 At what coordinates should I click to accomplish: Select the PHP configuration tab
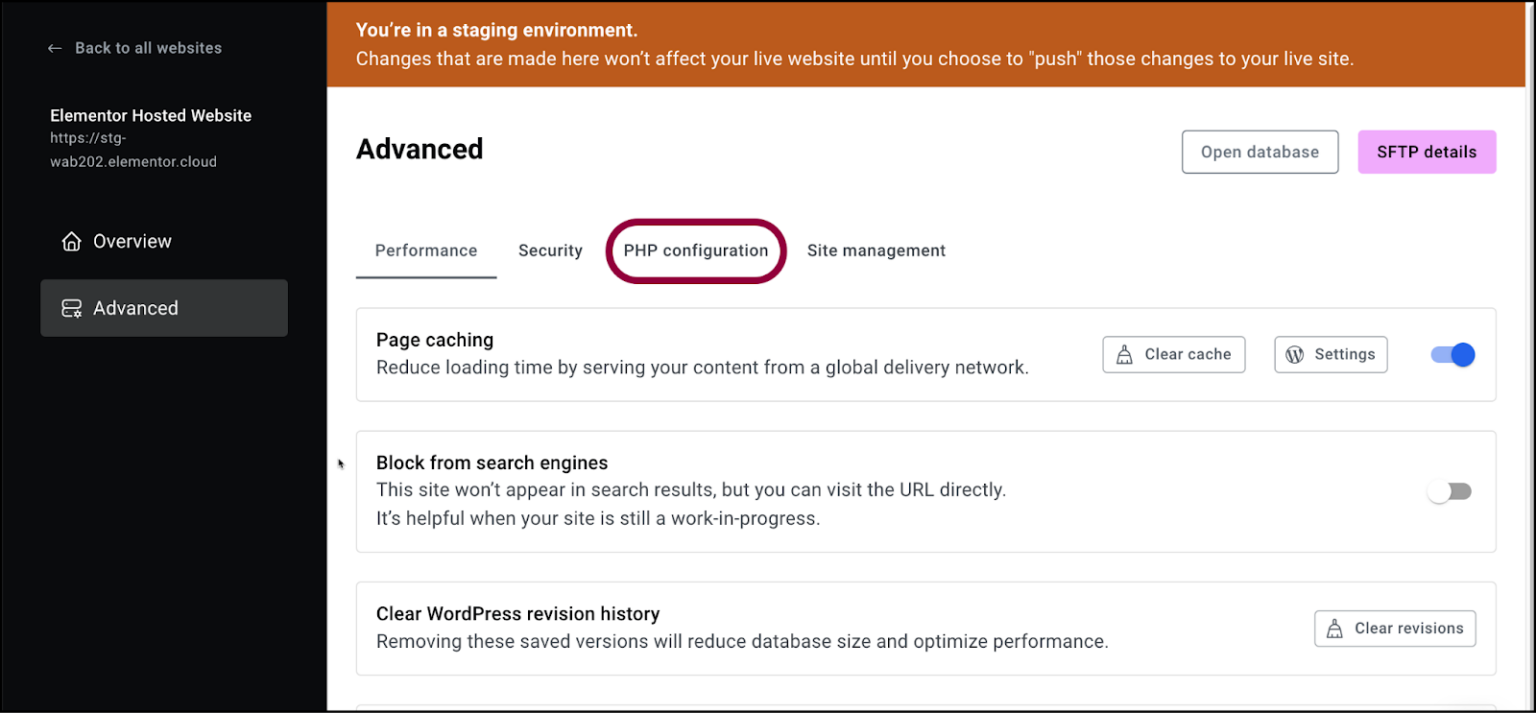pos(696,251)
